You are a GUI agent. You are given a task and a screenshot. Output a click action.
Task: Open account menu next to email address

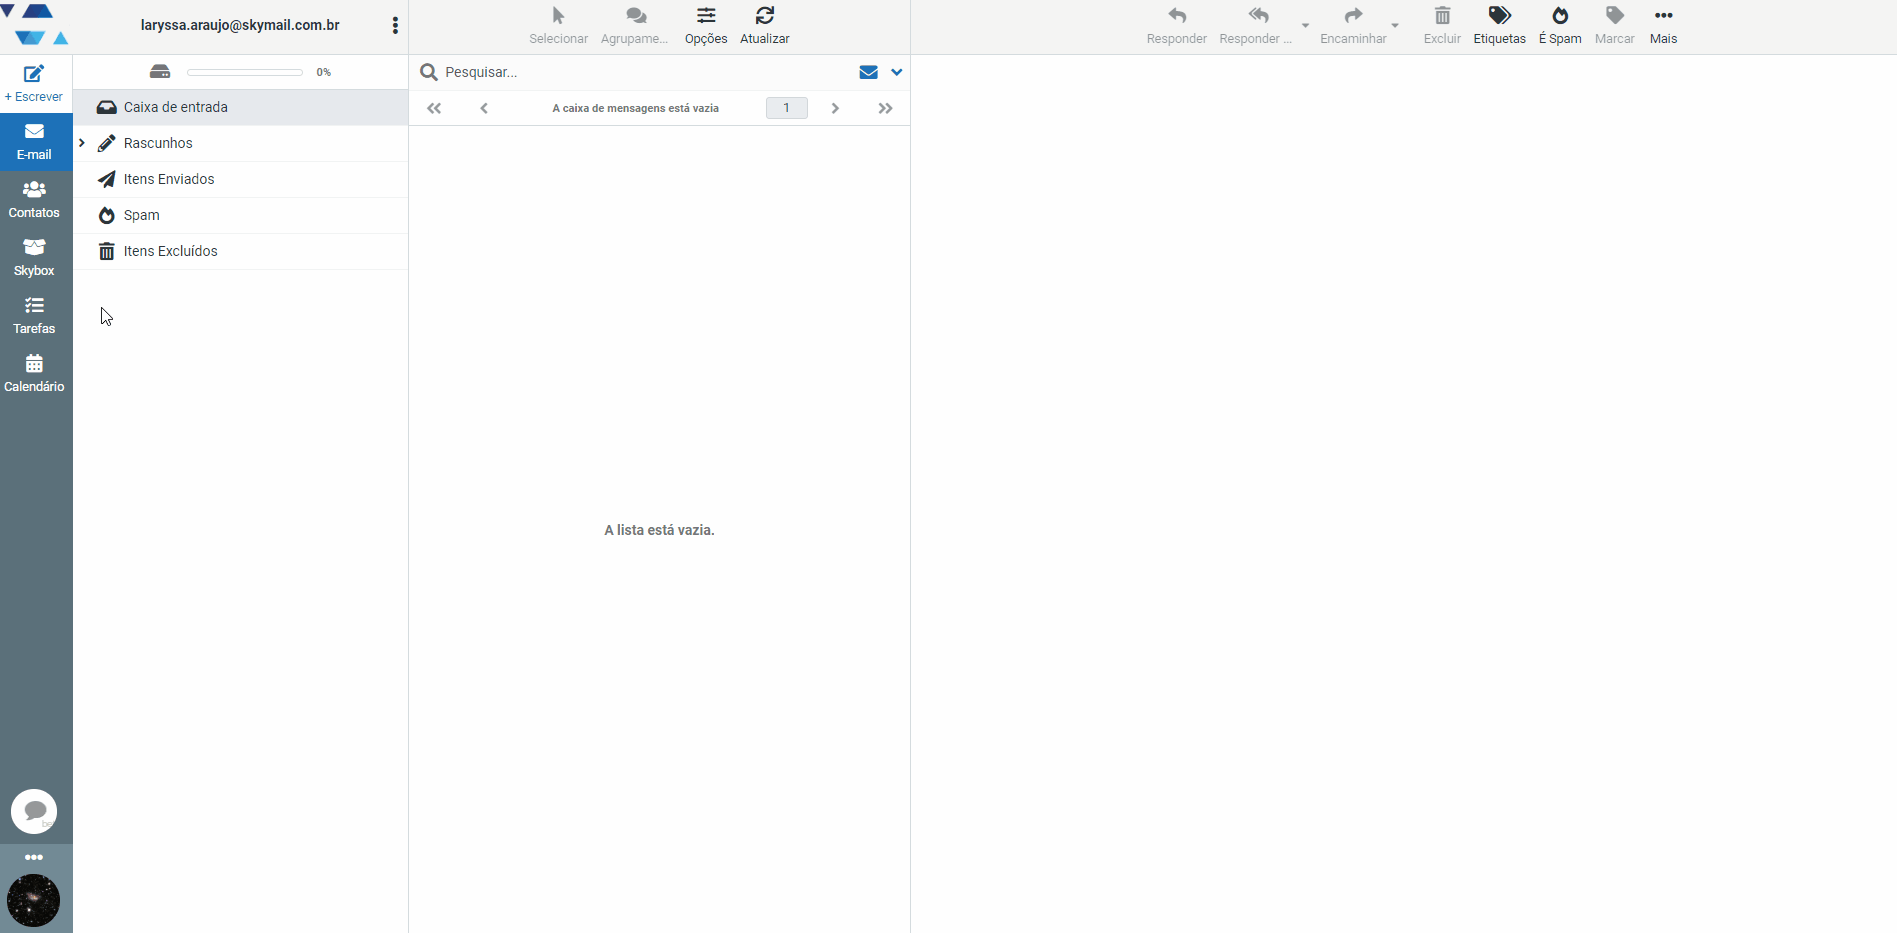click(x=395, y=26)
